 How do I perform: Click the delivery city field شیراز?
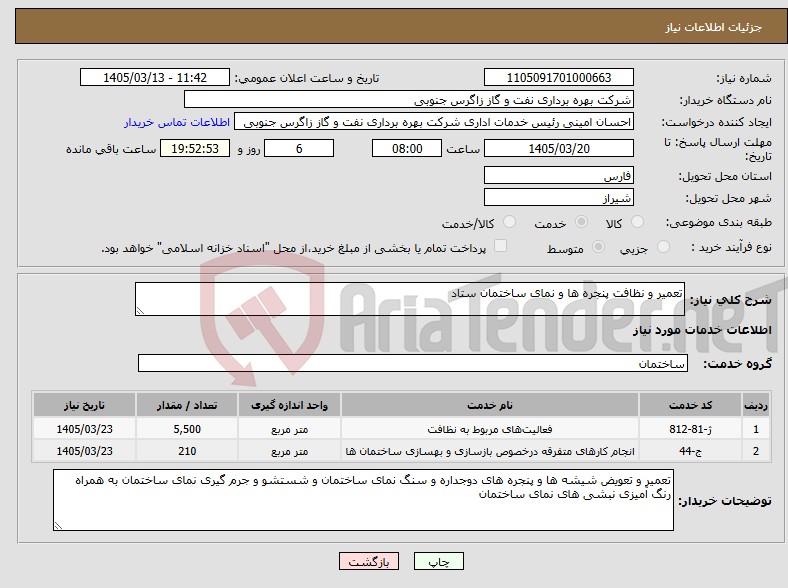[558, 198]
